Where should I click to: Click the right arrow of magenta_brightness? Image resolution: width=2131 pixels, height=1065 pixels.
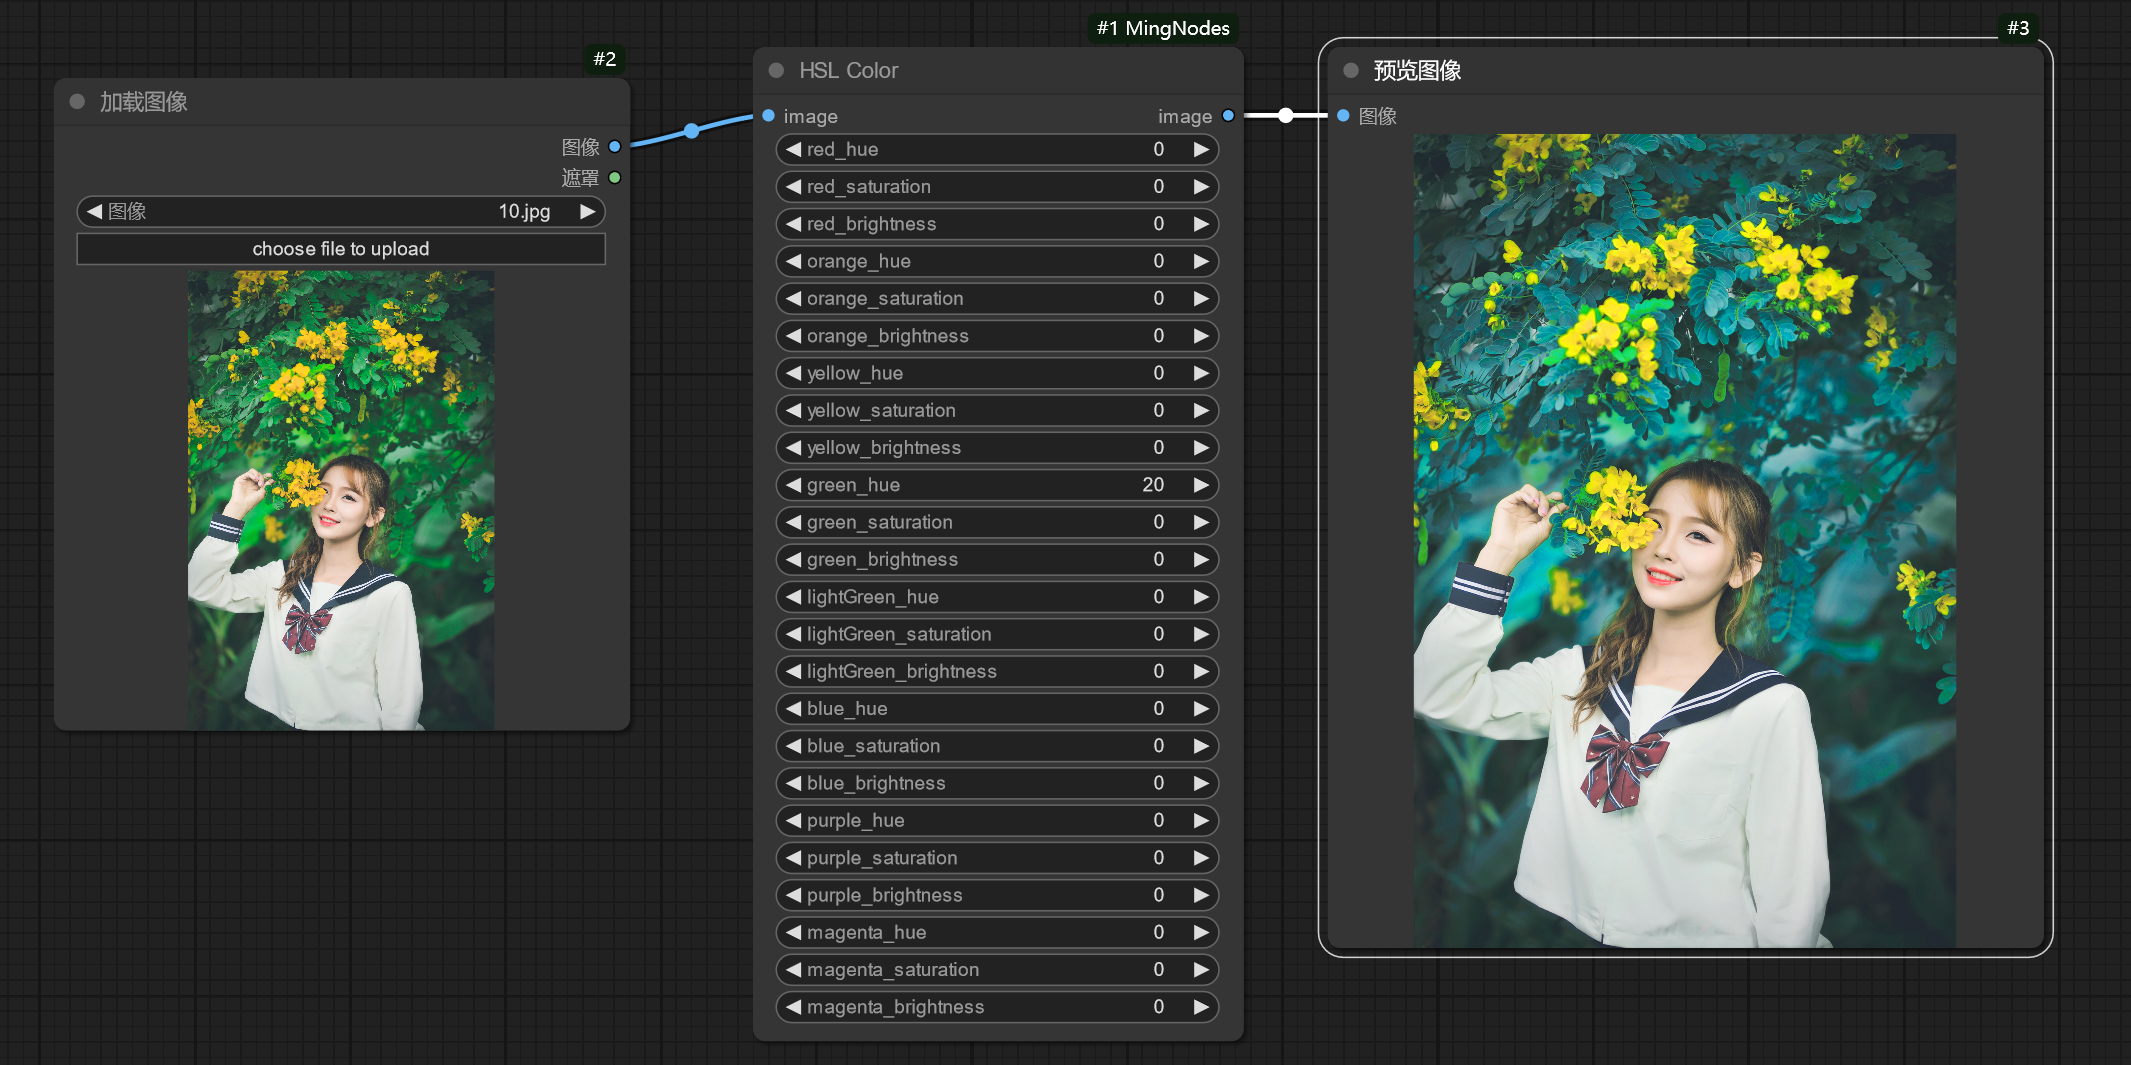tap(1201, 1007)
